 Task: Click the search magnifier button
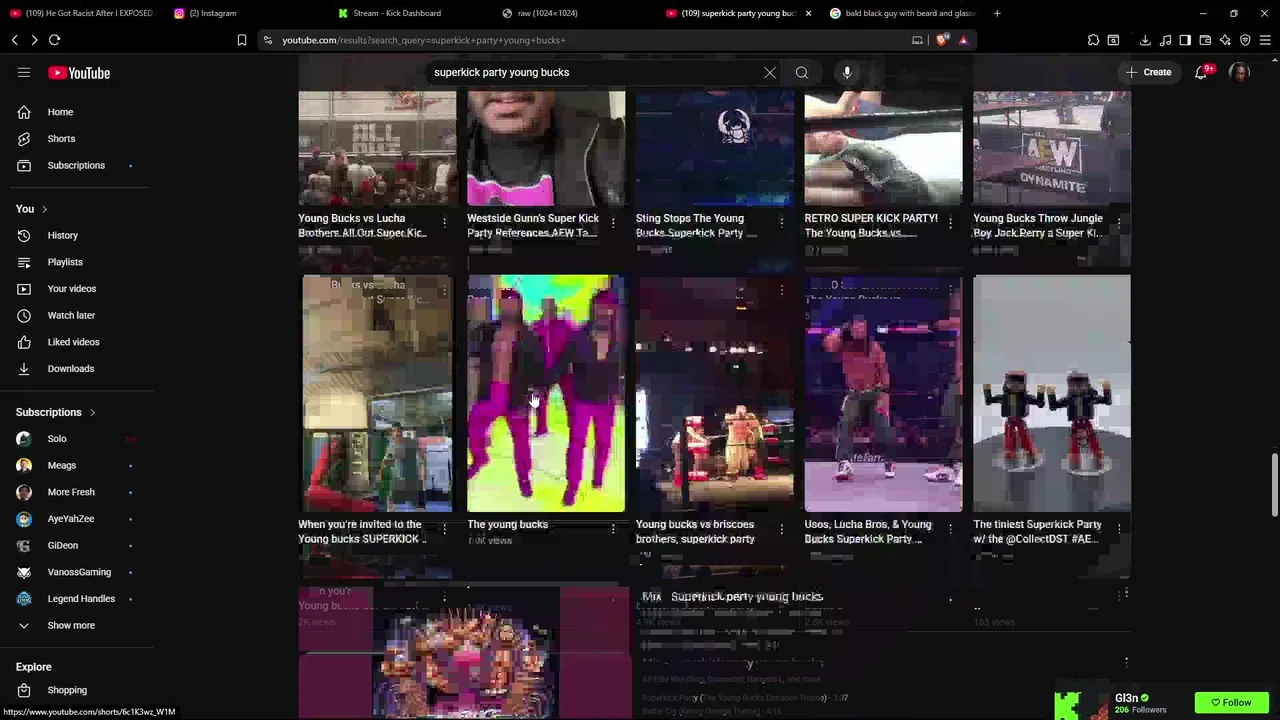click(x=802, y=72)
